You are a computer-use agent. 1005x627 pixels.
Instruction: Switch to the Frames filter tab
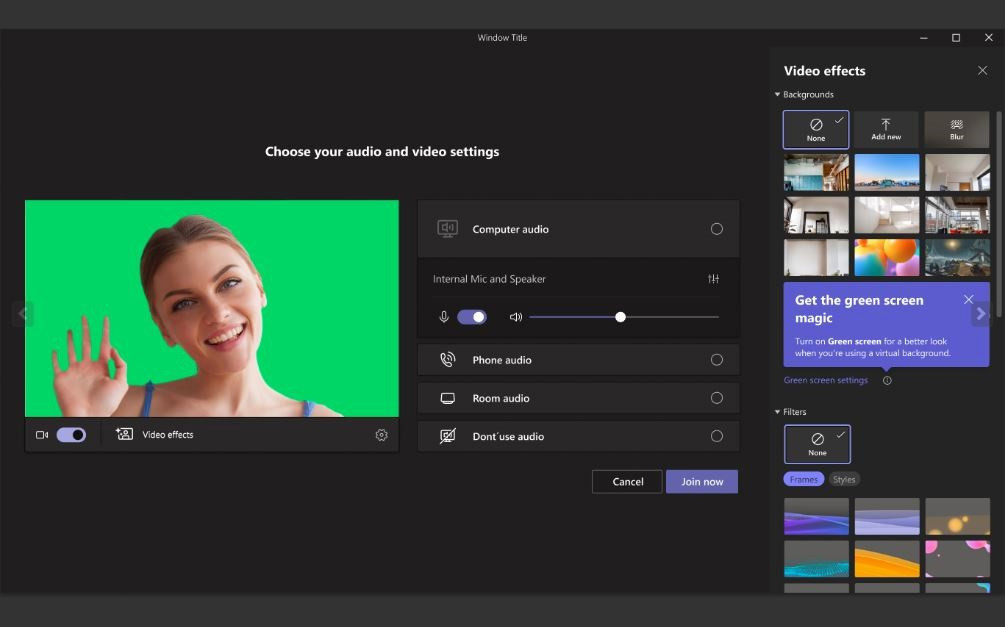[x=803, y=479]
